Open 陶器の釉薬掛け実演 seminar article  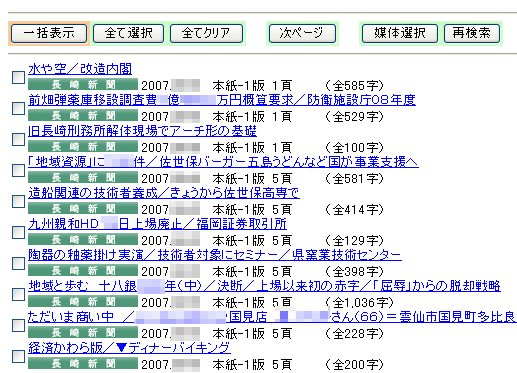(215, 255)
